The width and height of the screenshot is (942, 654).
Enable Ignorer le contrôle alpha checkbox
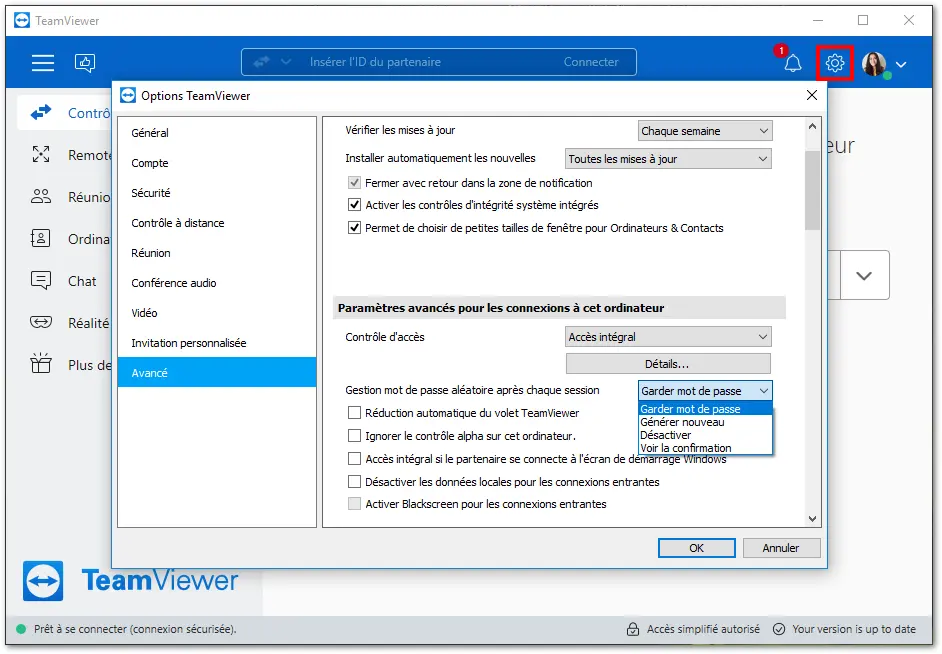click(x=354, y=435)
